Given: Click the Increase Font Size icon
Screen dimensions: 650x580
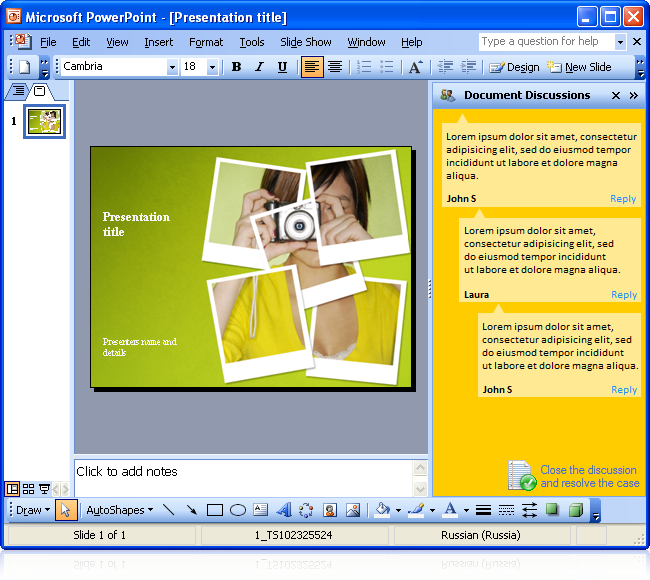Looking at the screenshot, I should tap(415, 67).
